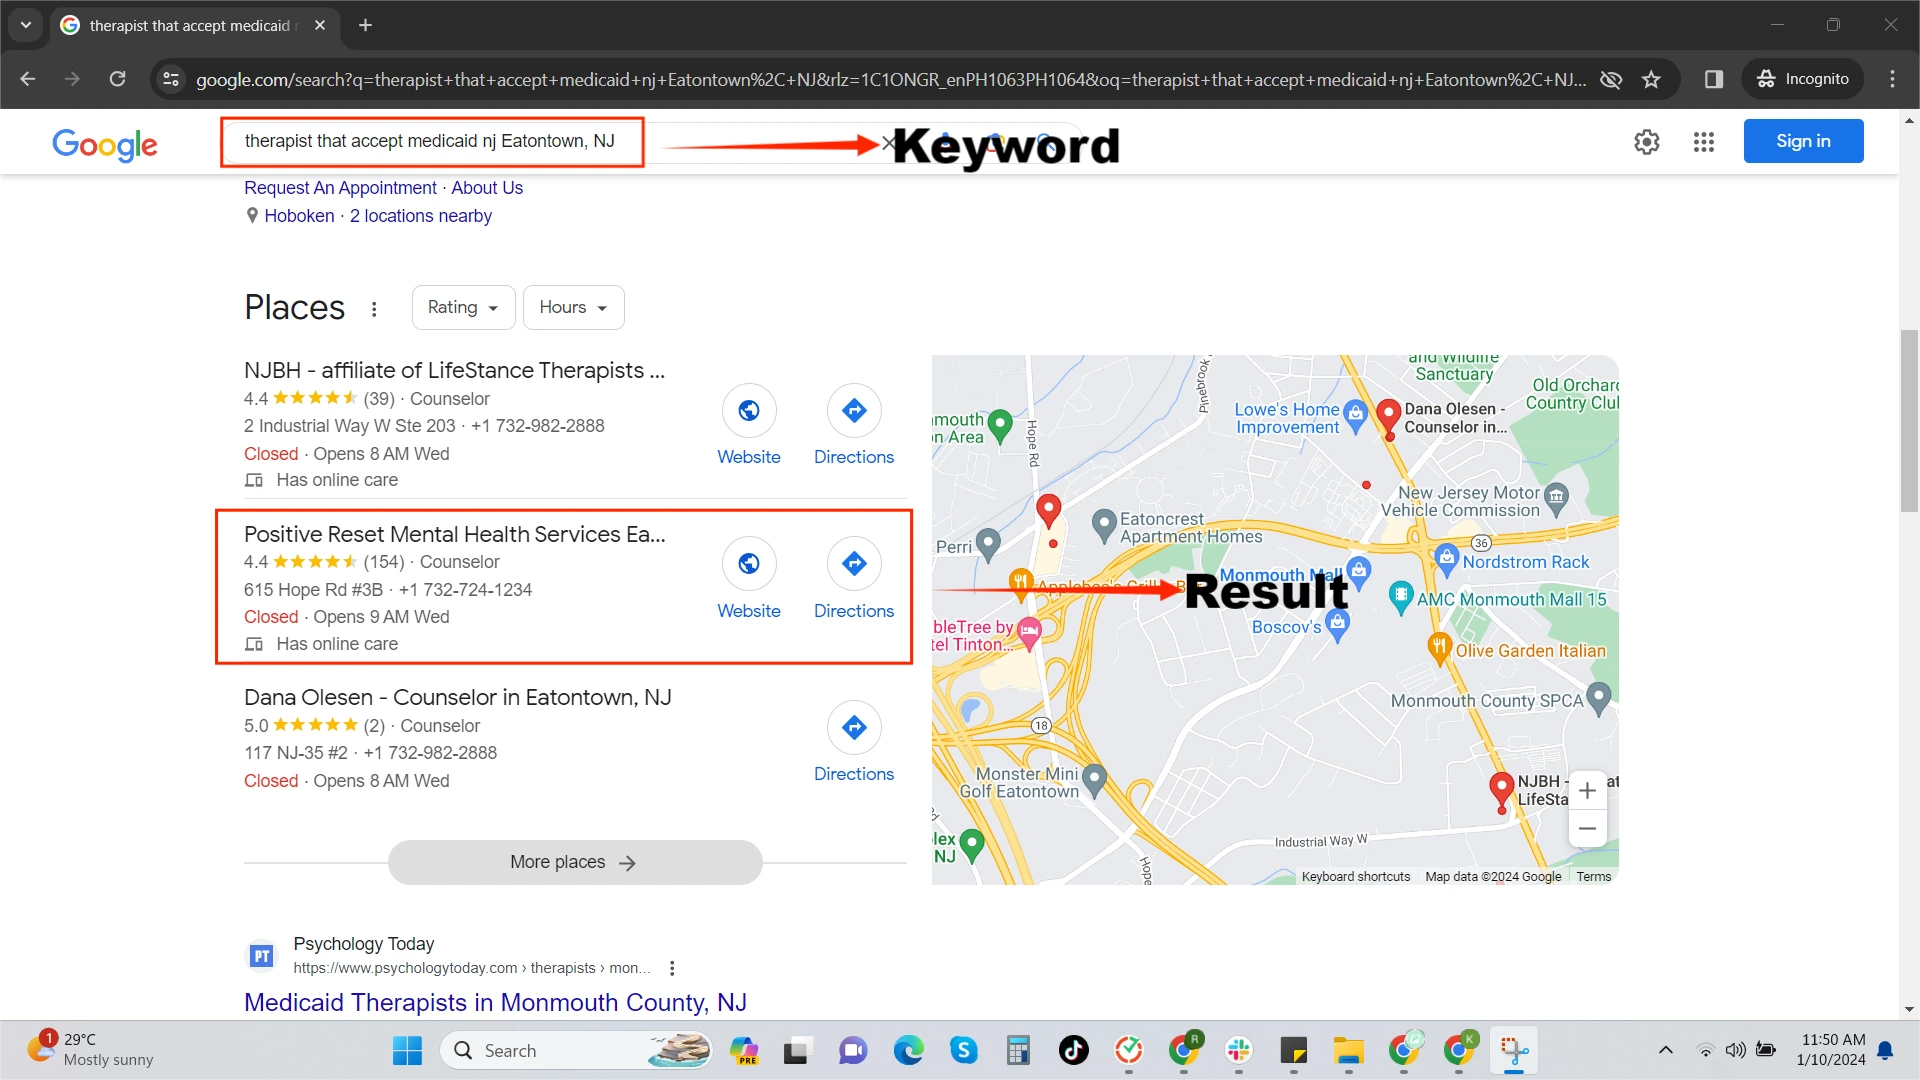
Task: Open Psychology Today result three-dot menu
Action: coord(672,968)
